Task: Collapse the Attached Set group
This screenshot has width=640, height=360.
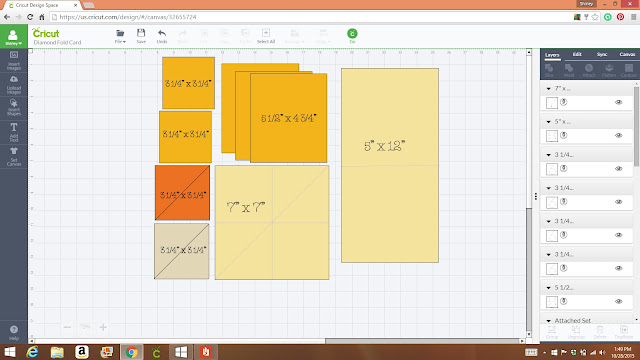Action: click(548, 321)
